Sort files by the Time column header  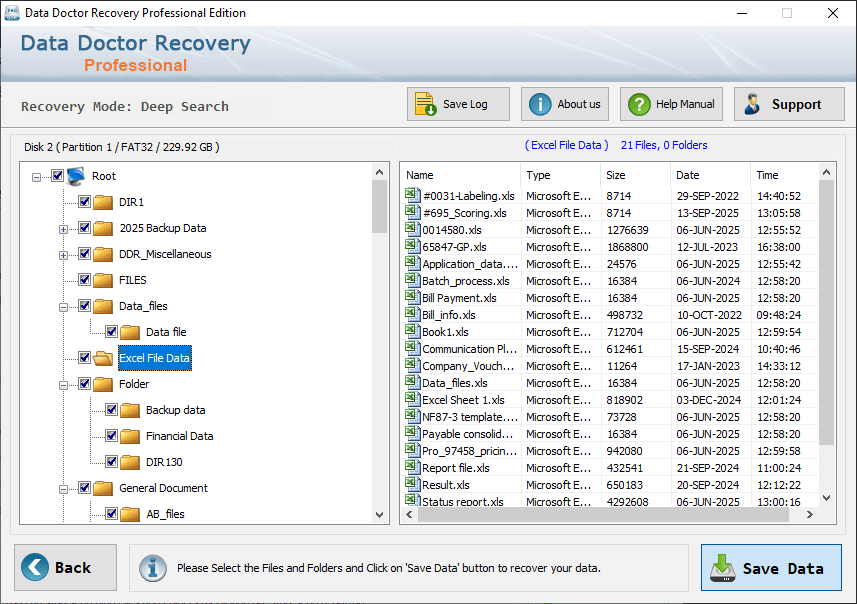click(x=784, y=175)
